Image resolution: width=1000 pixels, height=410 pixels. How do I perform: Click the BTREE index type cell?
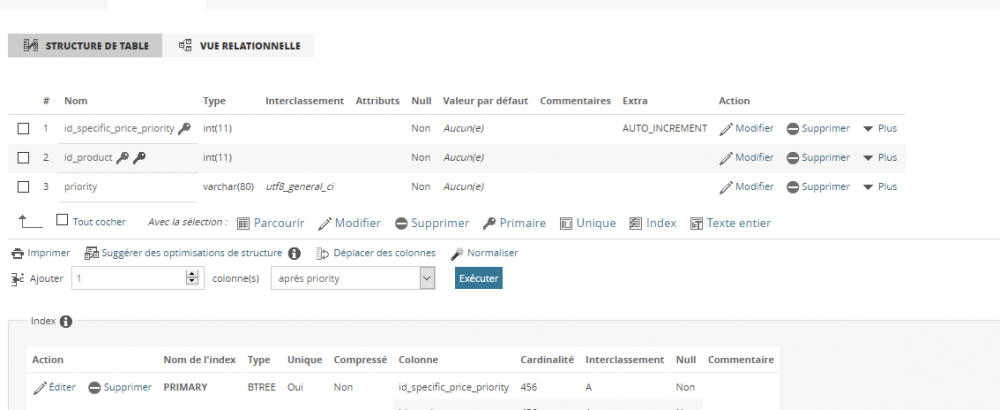click(x=261, y=388)
